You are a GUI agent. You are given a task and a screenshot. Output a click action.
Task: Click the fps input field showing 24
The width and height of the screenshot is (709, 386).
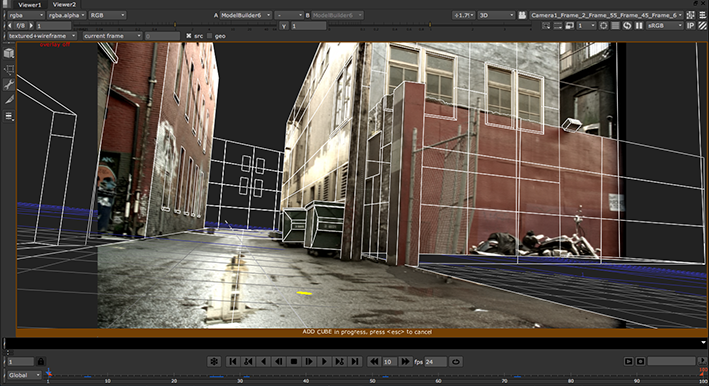pyautogui.click(x=435, y=362)
